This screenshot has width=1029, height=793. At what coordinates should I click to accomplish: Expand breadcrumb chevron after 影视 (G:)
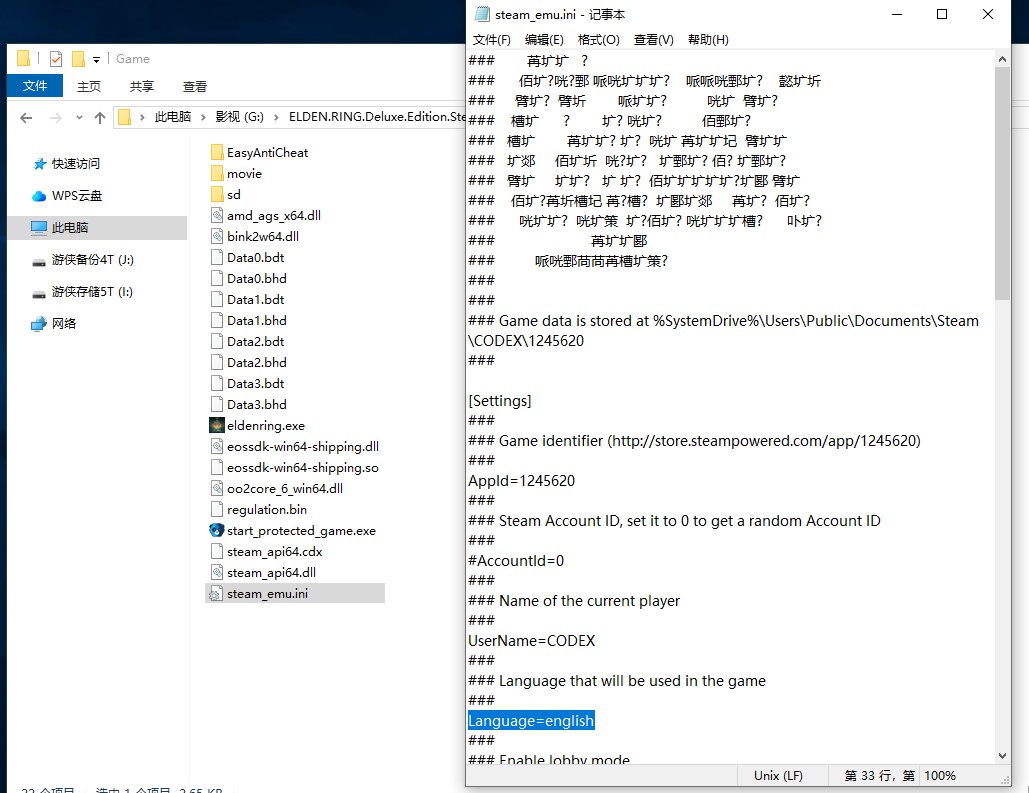[x=276, y=118]
